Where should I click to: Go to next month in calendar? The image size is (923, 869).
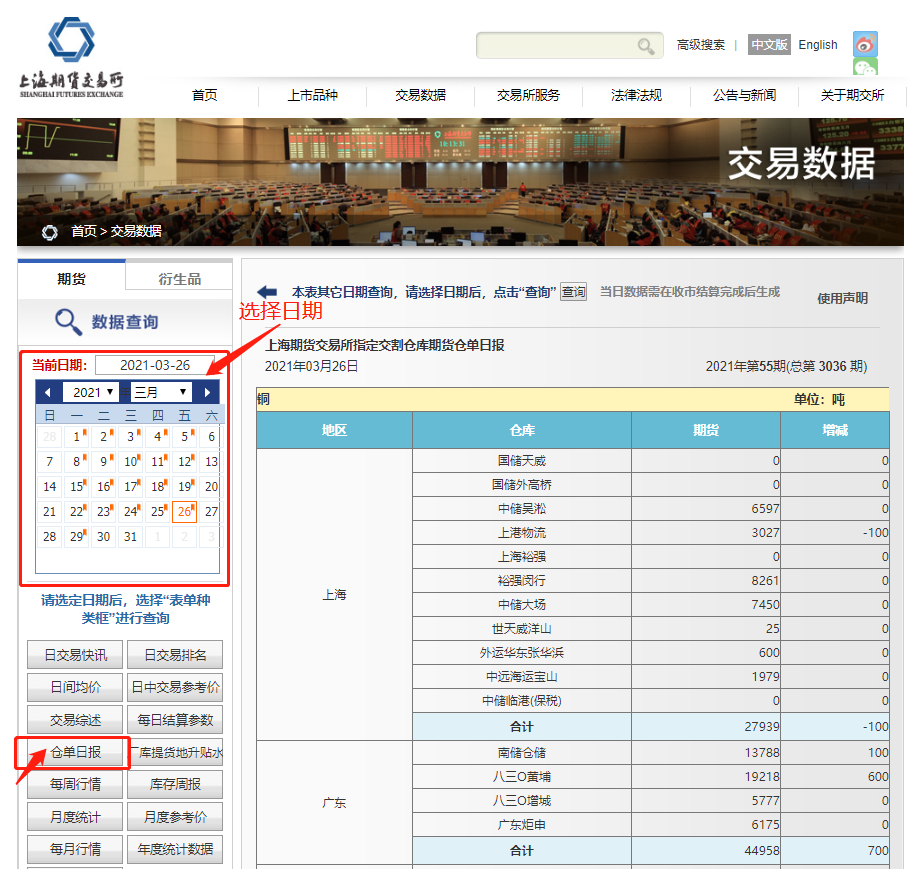point(207,392)
